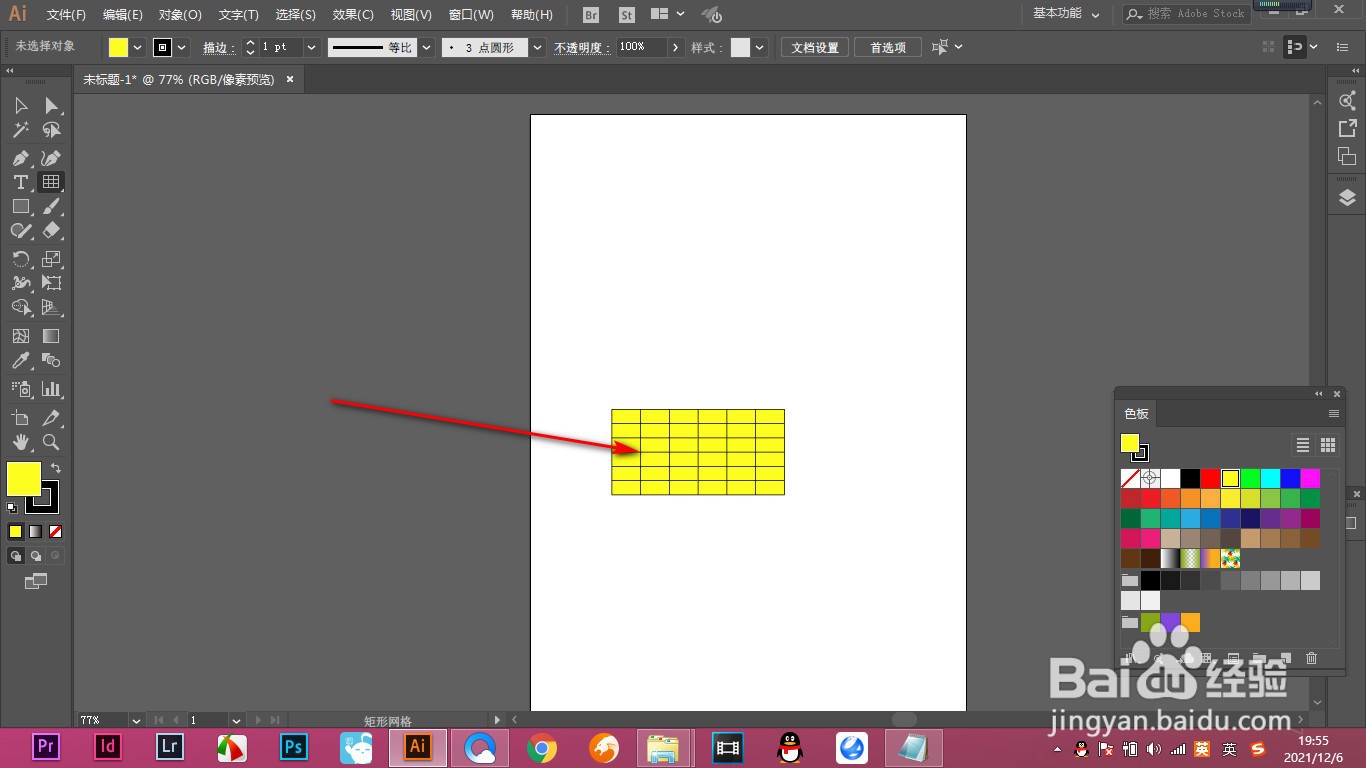Select the Rotate tool
Image resolution: width=1366 pixels, height=768 pixels.
tap(20, 259)
